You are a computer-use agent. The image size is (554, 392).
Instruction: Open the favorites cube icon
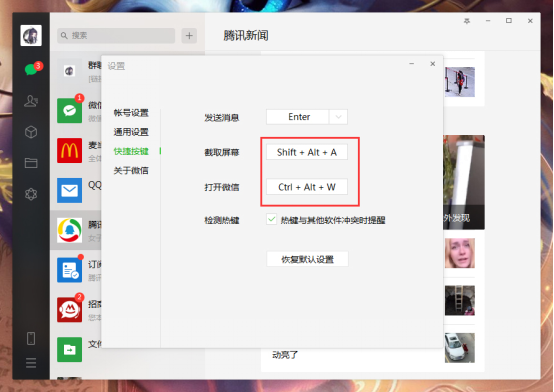point(31,132)
